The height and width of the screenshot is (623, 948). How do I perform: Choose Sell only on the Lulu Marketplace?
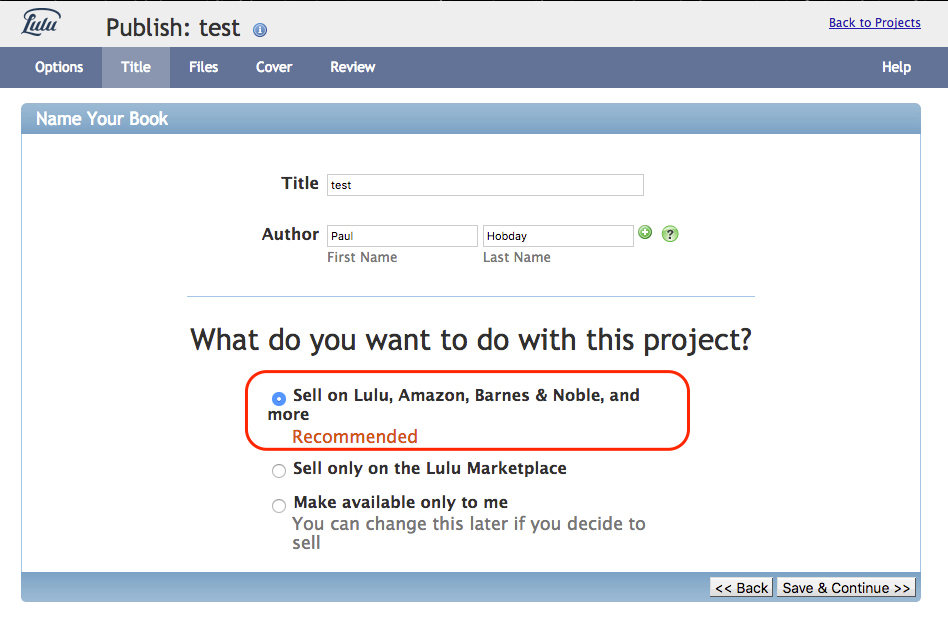point(279,471)
